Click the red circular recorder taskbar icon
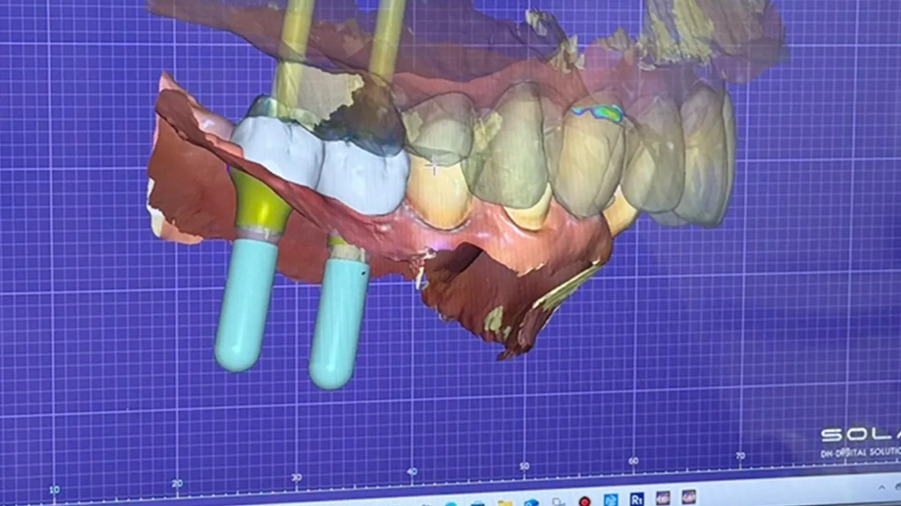This screenshot has width=901, height=506. click(584, 501)
